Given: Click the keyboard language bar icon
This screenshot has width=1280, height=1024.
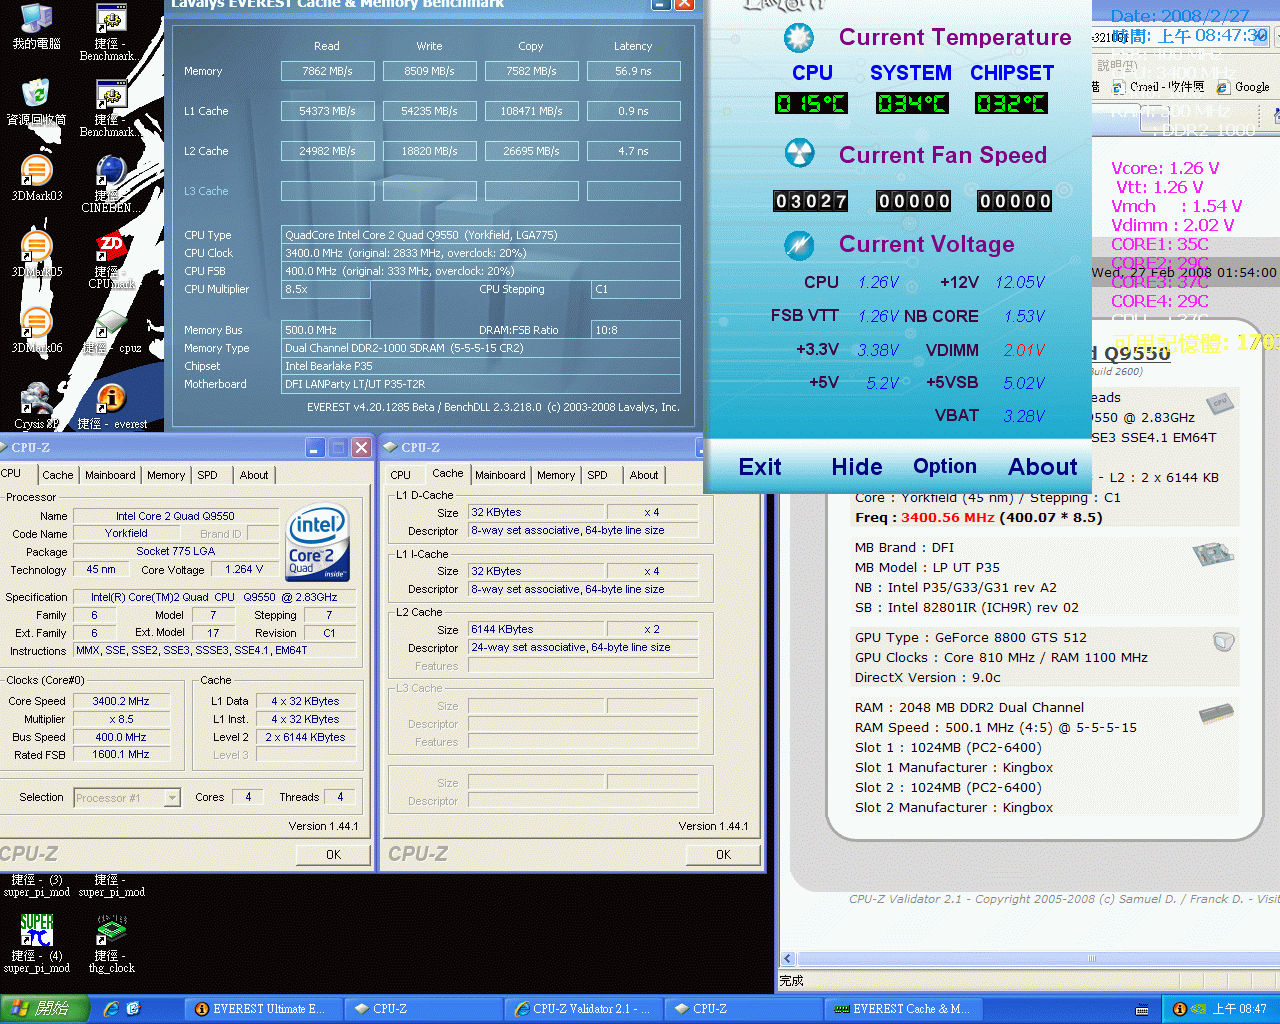Looking at the screenshot, I should click(x=1141, y=1009).
